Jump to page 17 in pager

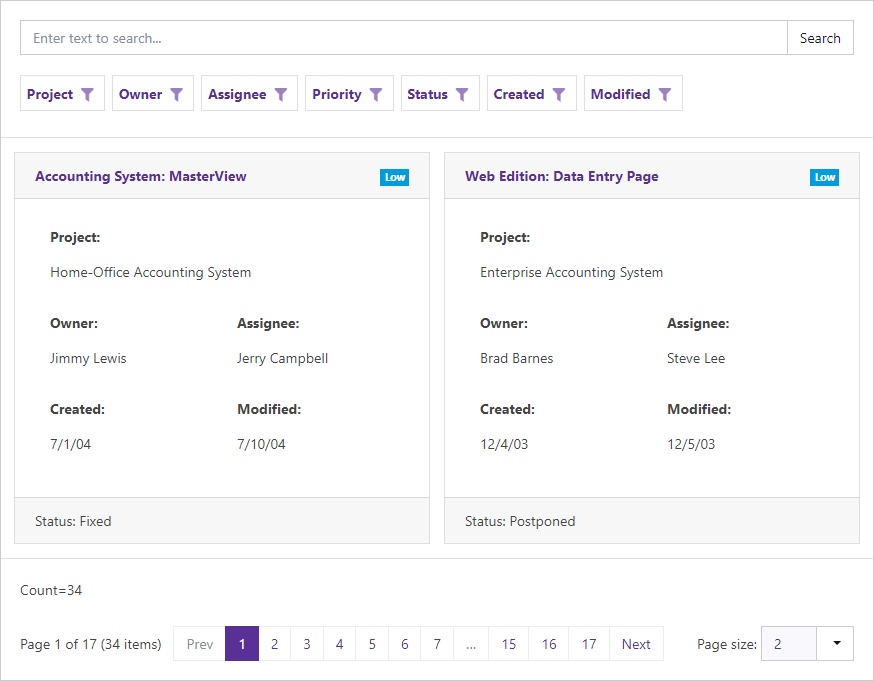click(589, 644)
